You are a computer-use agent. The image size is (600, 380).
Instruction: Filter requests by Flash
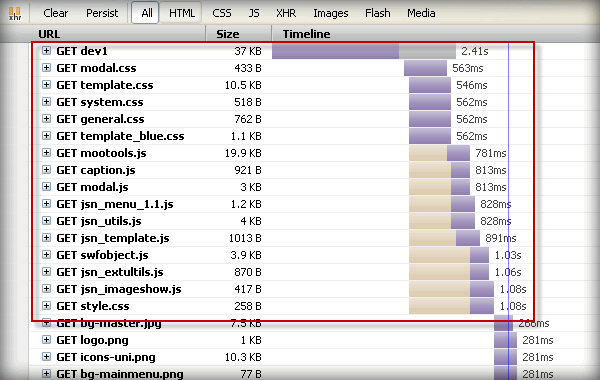(378, 13)
